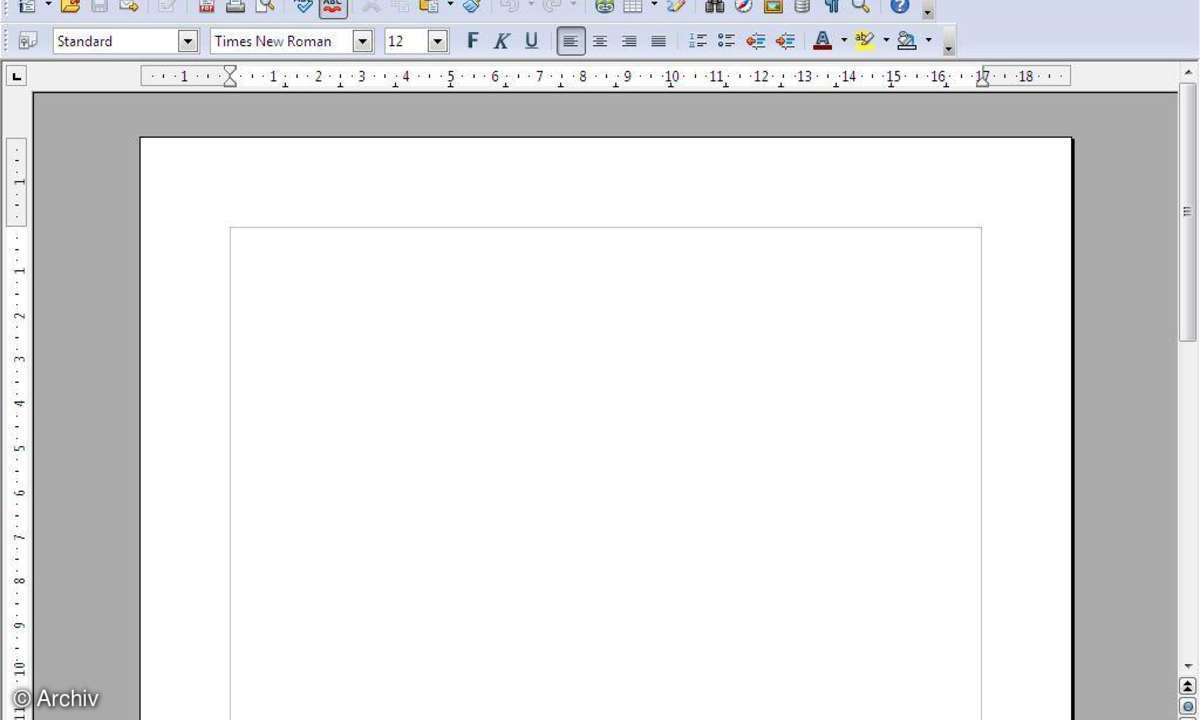The image size is (1200, 720).
Task: Show more formatting toolbar buttons arrow
Action: click(x=948, y=42)
